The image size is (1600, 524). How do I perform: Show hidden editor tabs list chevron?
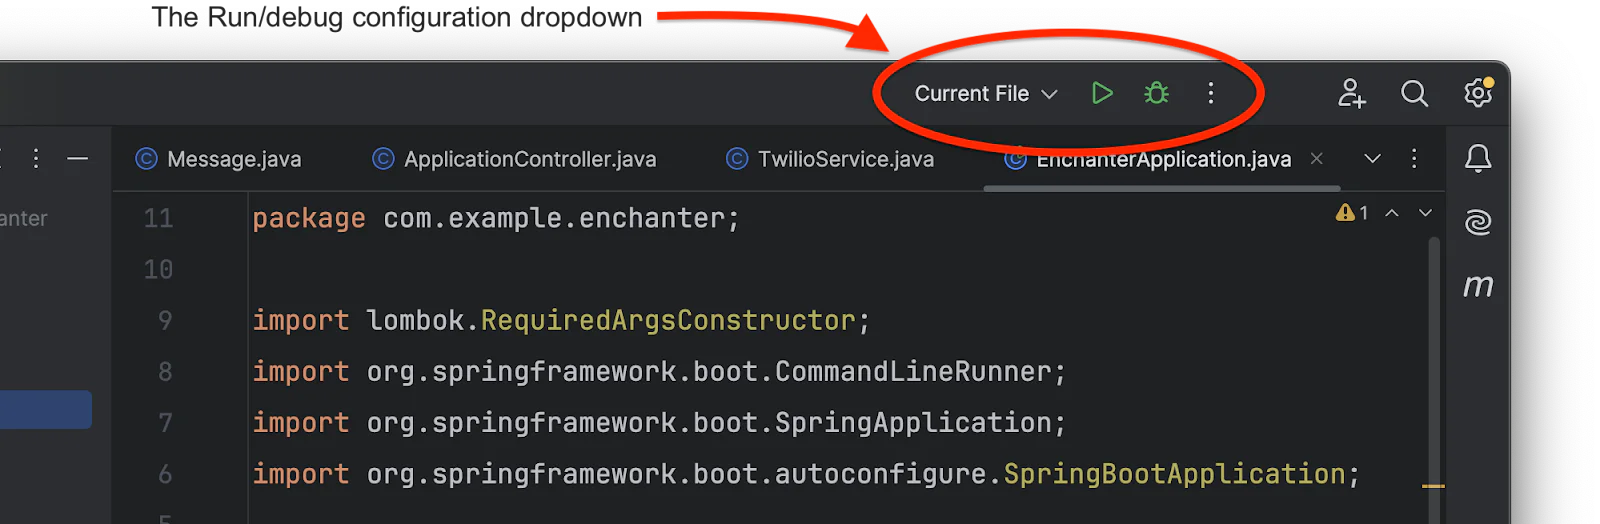tap(1373, 158)
